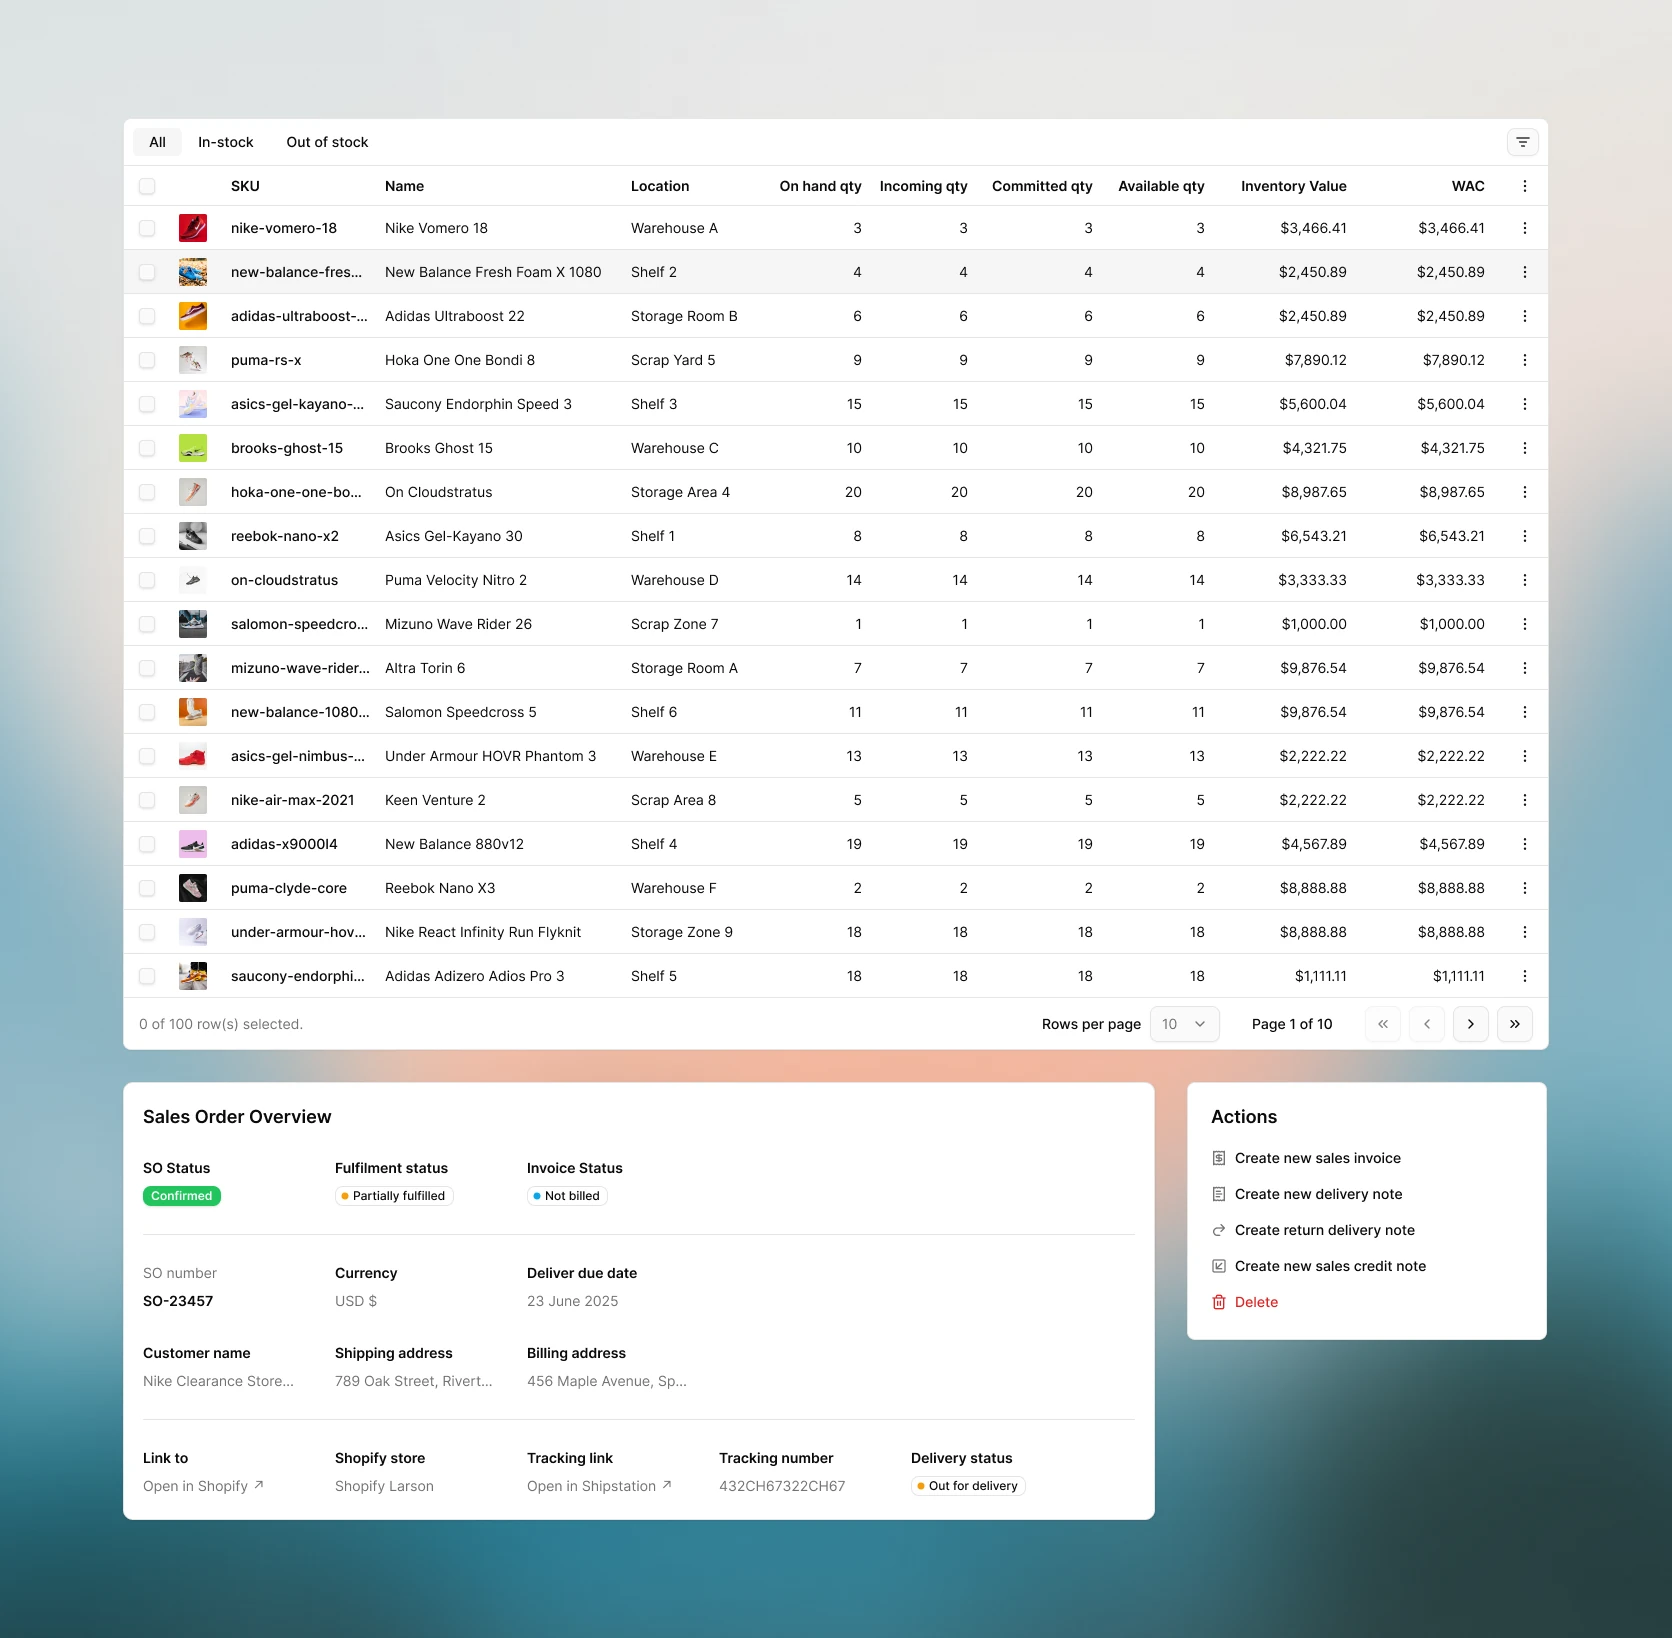The width and height of the screenshot is (1672, 1638).
Task: Switch to the All tab
Action: 157,142
